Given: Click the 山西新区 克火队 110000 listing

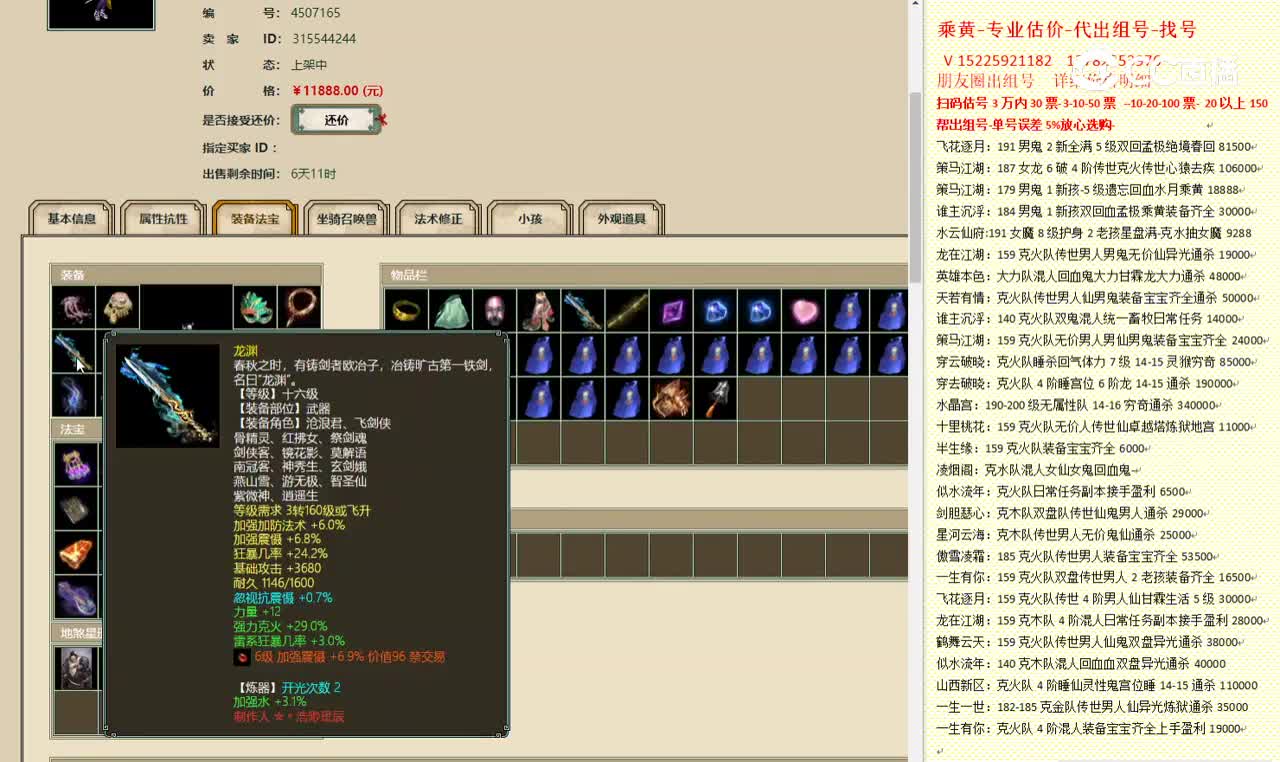Looking at the screenshot, I should [1097, 685].
